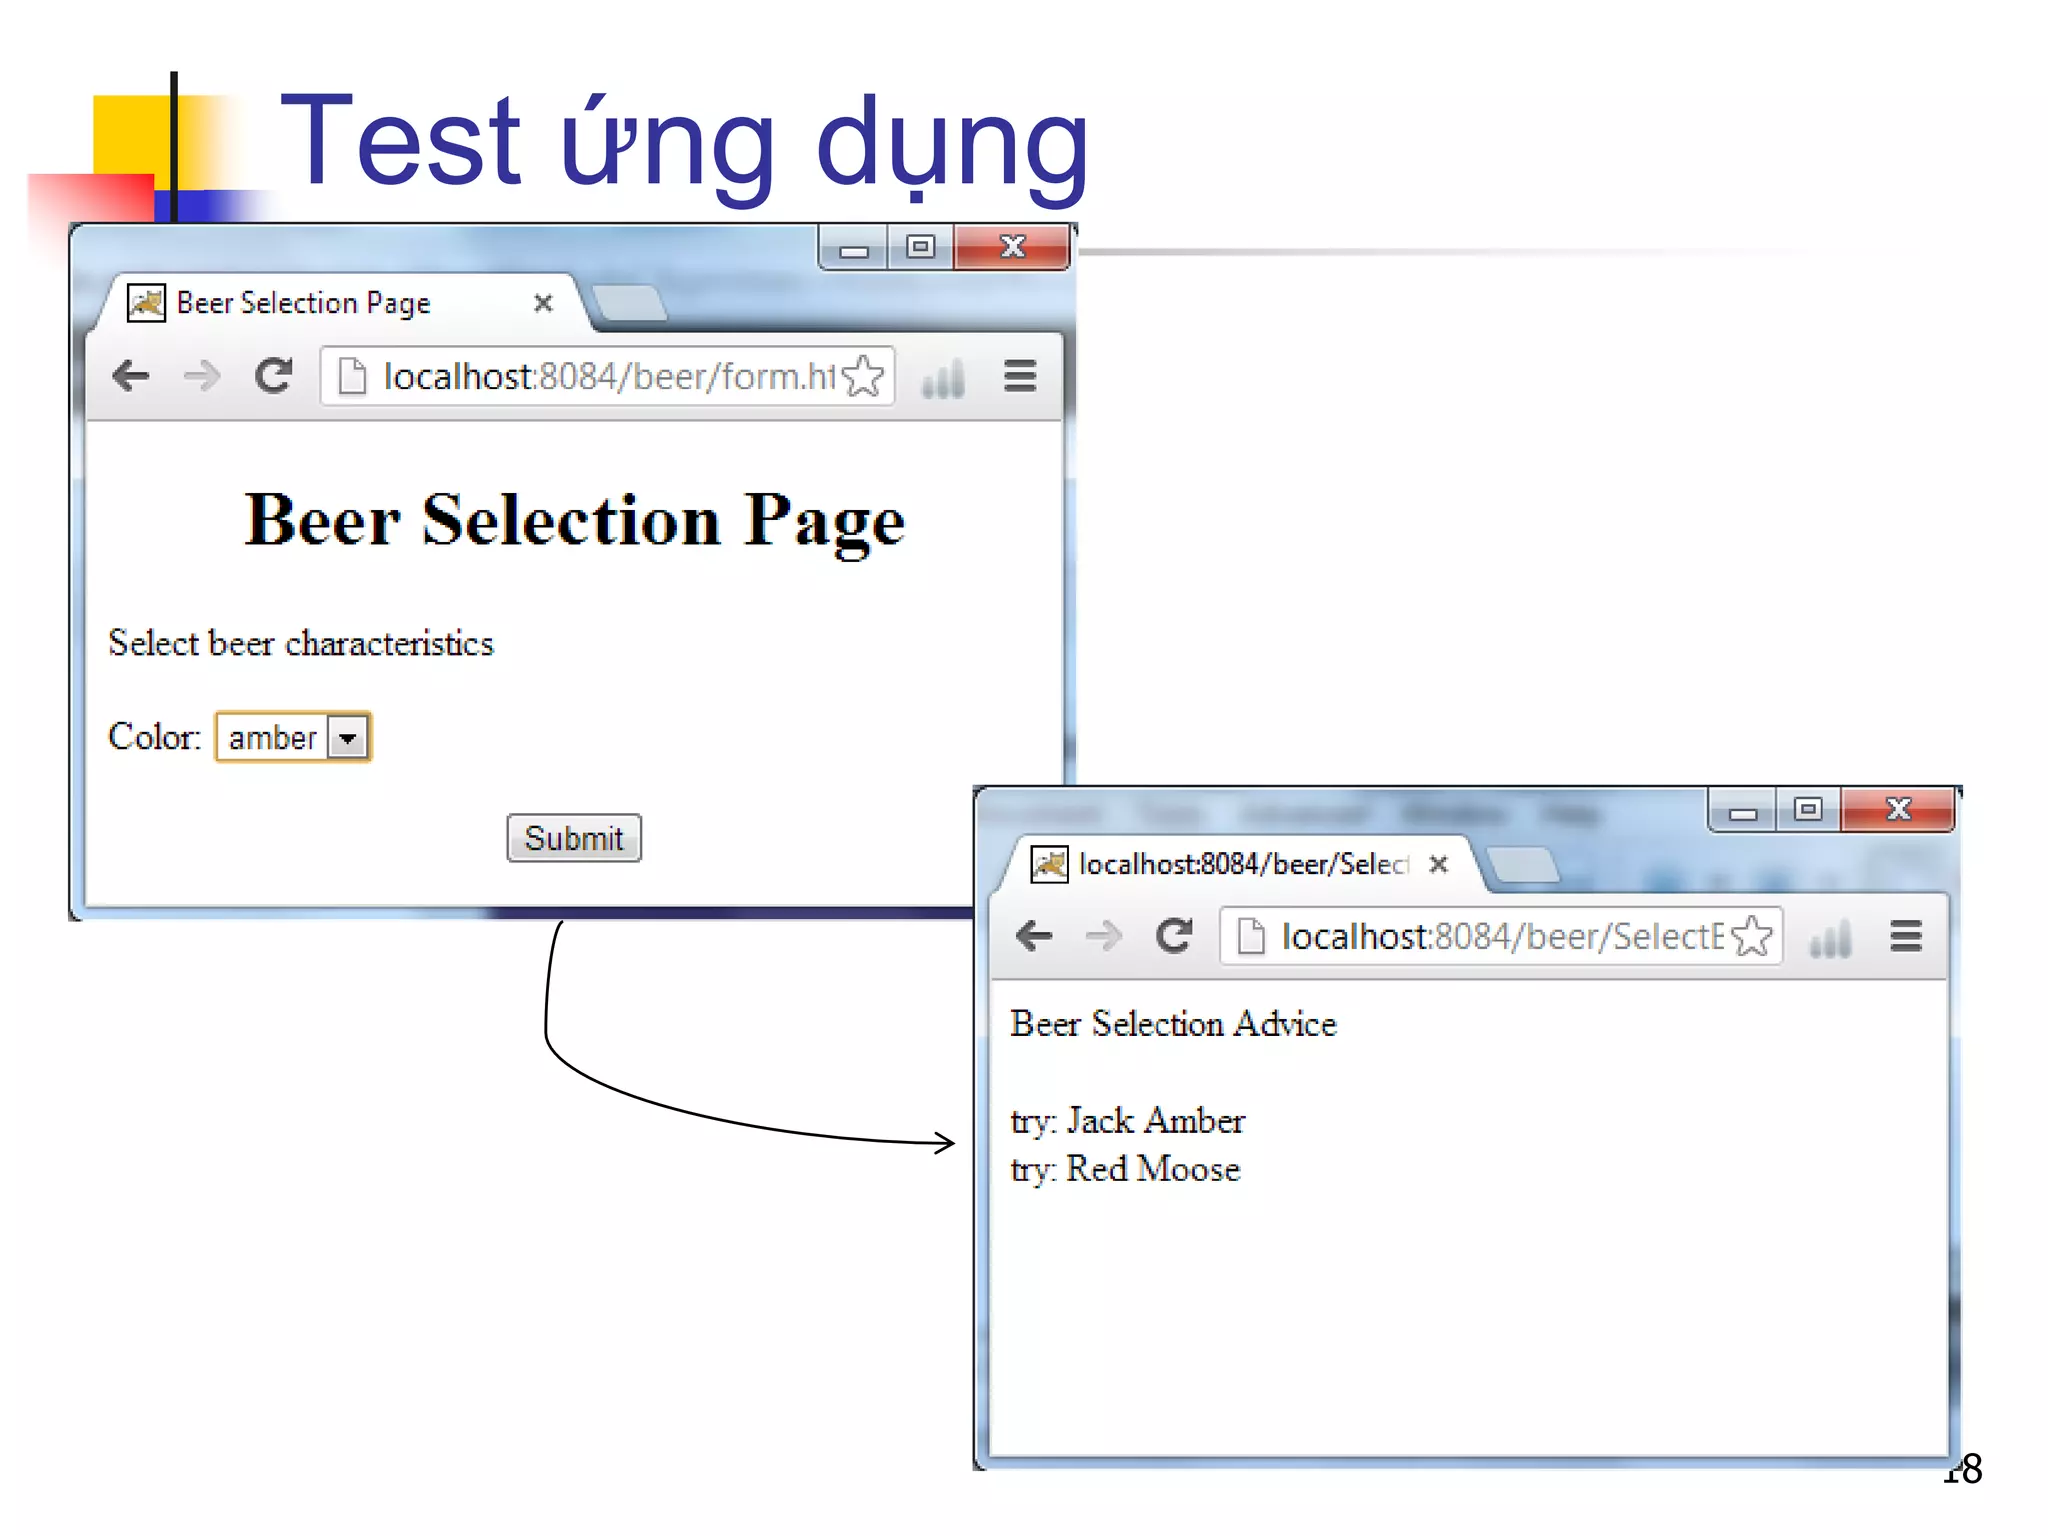Click the Submit button
The height and width of the screenshot is (1536, 2048).
(574, 838)
